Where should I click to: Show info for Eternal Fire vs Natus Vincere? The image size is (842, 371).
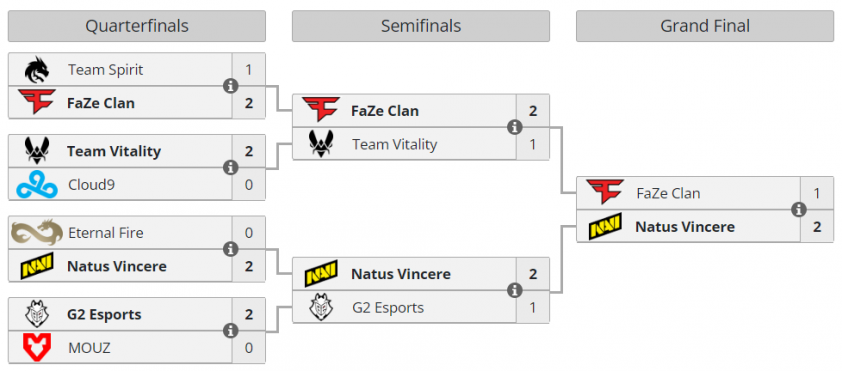coord(231,249)
